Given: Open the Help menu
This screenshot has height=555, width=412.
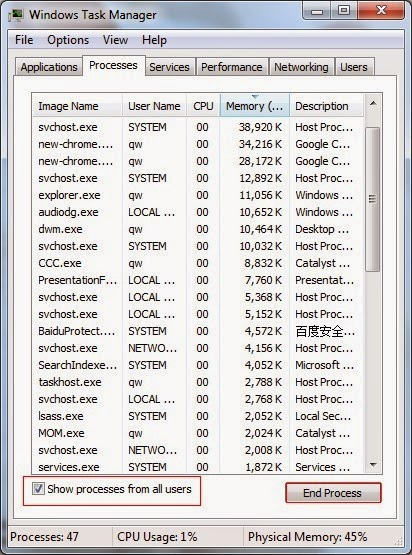Looking at the screenshot, I should pyautogui.click(x=154, y=40).
